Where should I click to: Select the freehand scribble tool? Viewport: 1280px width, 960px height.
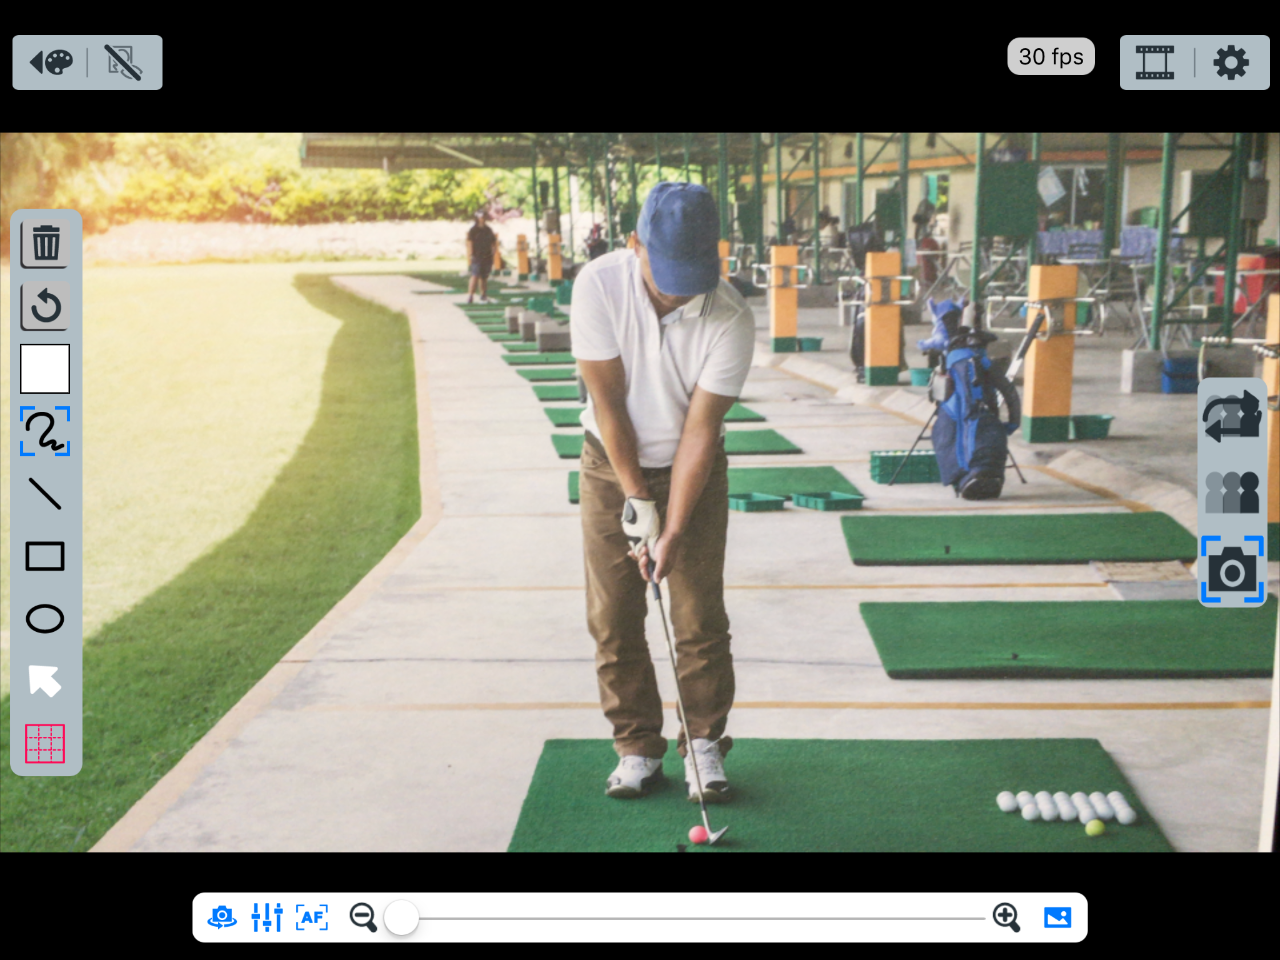click(45, 431)
